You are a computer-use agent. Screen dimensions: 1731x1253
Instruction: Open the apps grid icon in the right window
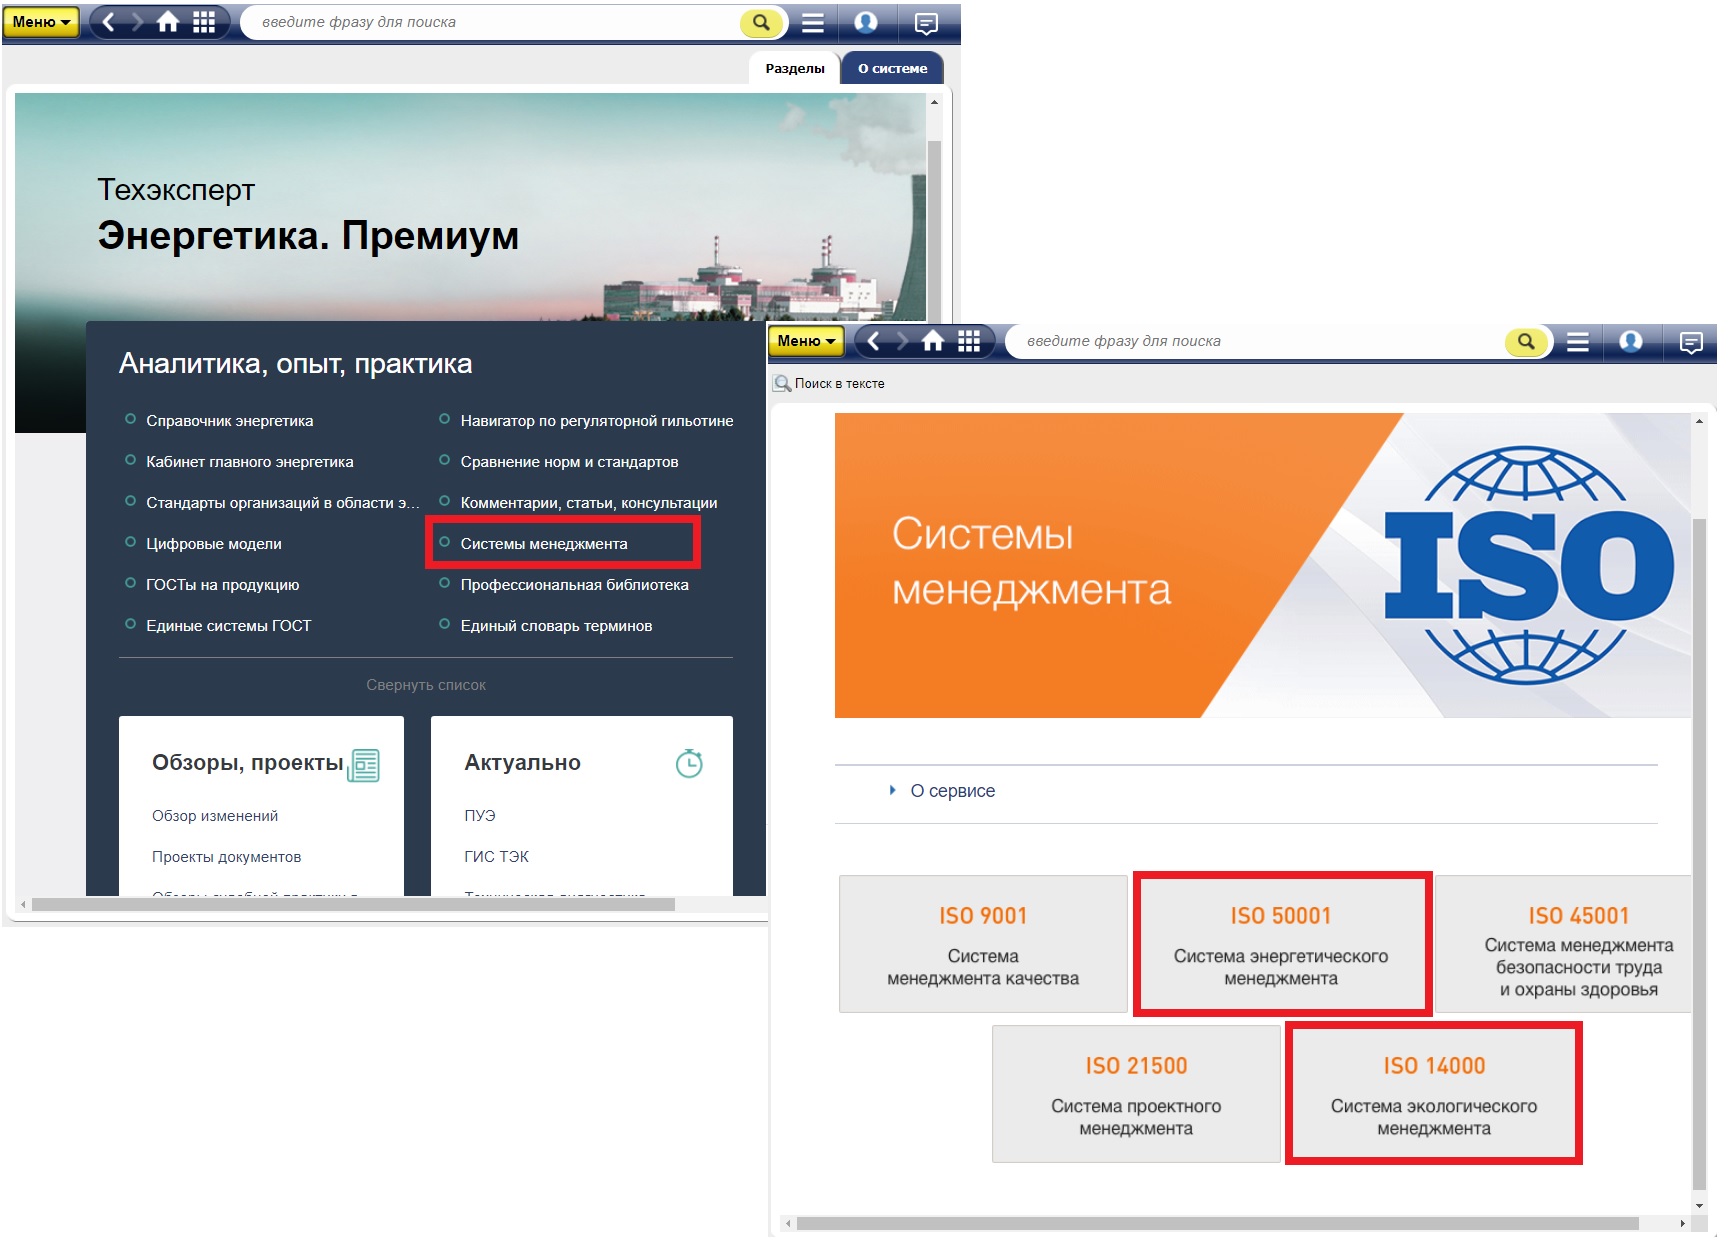click(968, 341)
